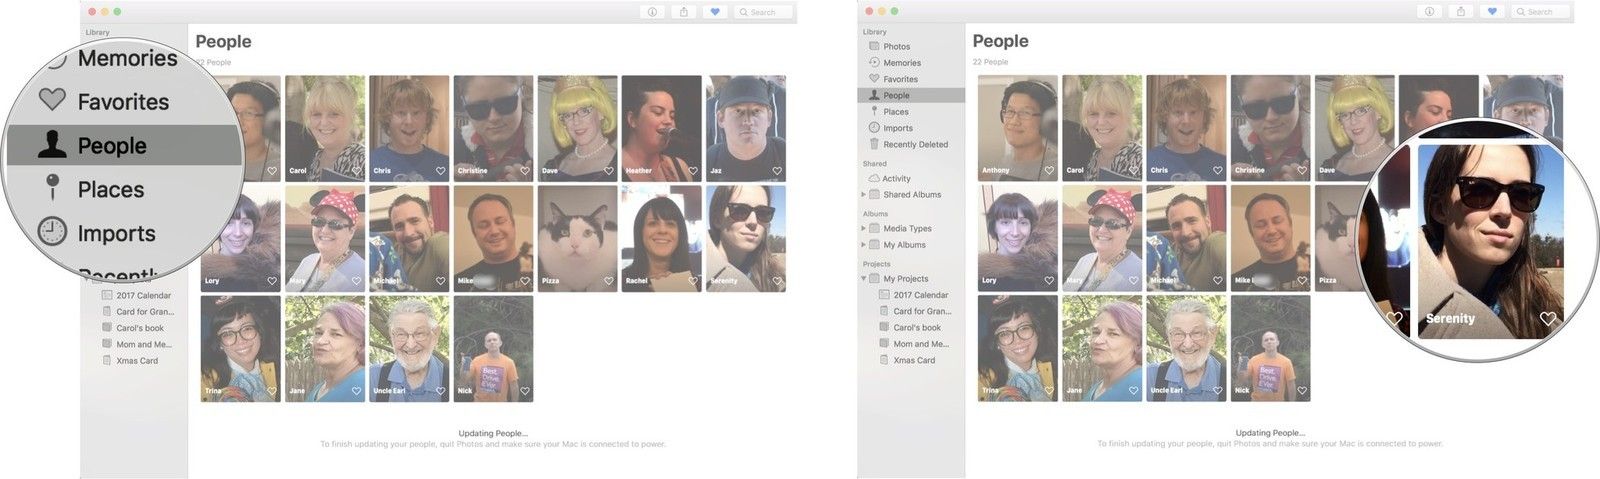Viewport: 1600px width, 479px height.
Task: Expand the Shared Albums disclosure triangle
Action: coord(864,195)
